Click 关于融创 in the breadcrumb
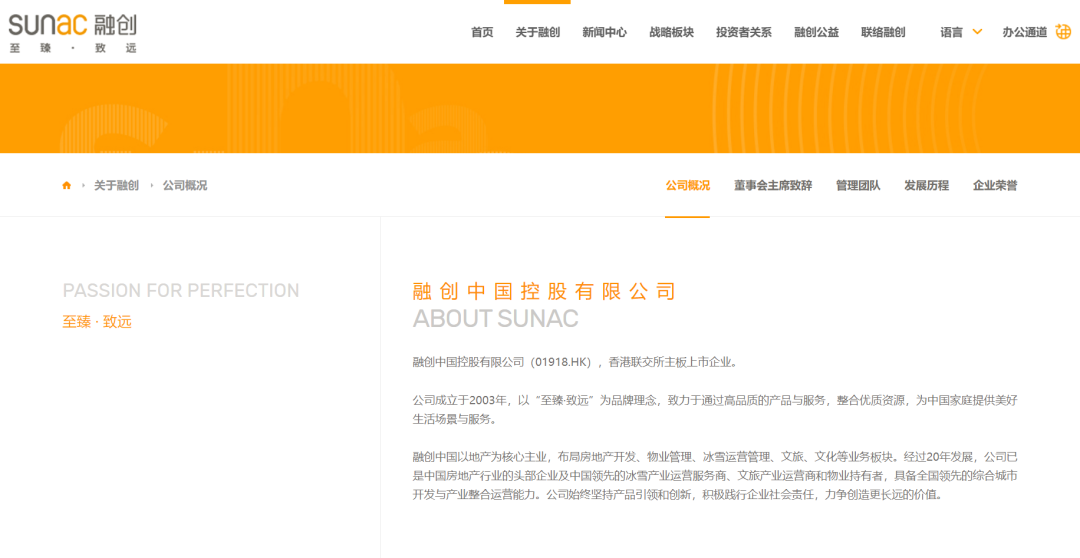Viewport: 1080px width, 558px height. click(116, 185)
